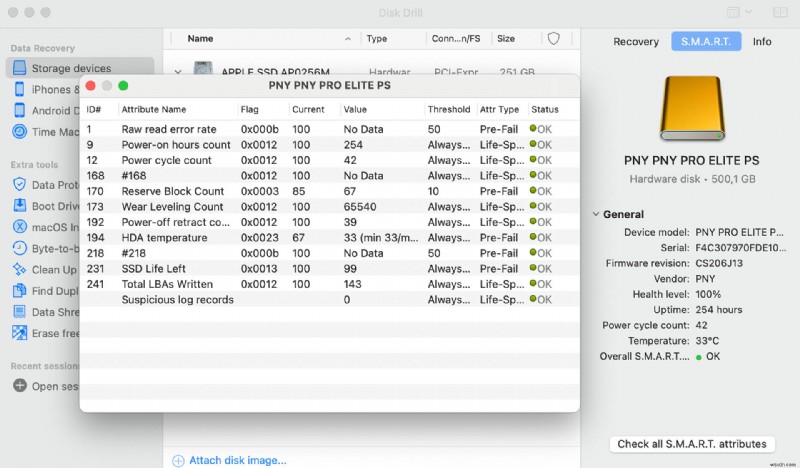This screenshot has width=800, height=468.
Task: Sort by Size column header
Action: [506, 38]
